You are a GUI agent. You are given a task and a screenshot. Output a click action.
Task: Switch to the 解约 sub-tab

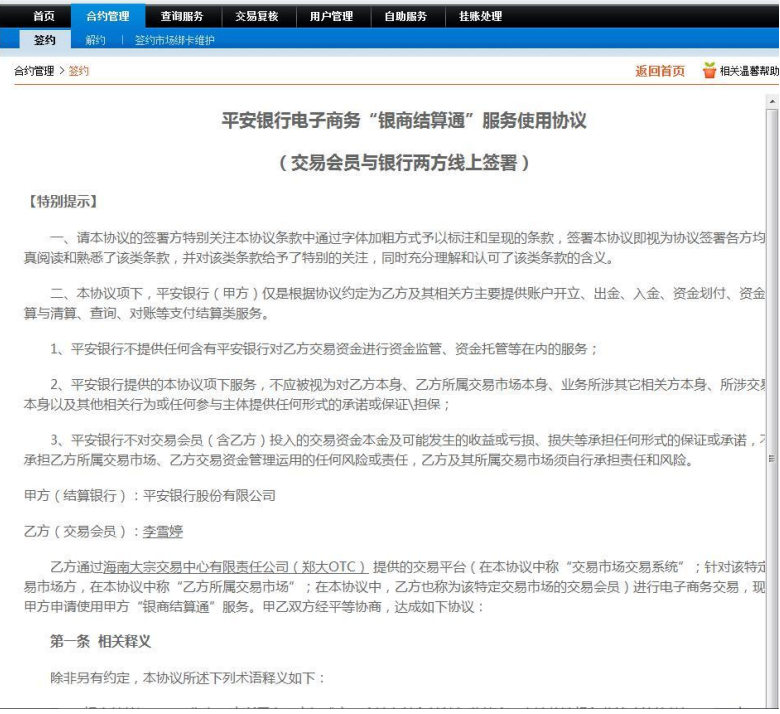point(96,40)
